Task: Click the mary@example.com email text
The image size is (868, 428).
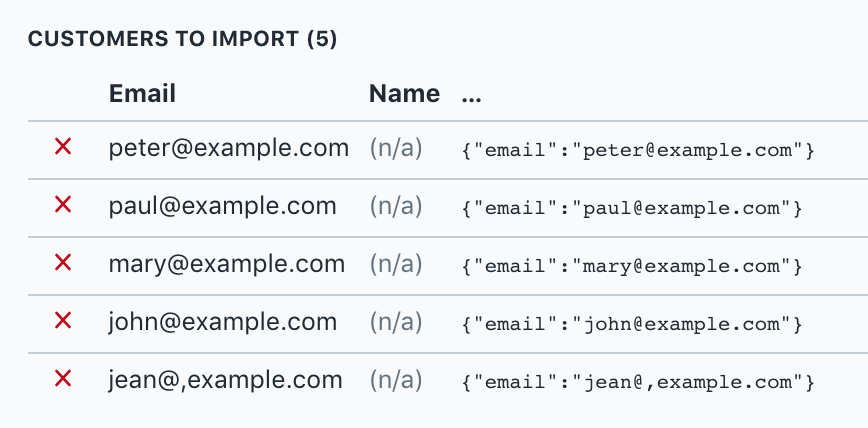Action: [227, 264]
